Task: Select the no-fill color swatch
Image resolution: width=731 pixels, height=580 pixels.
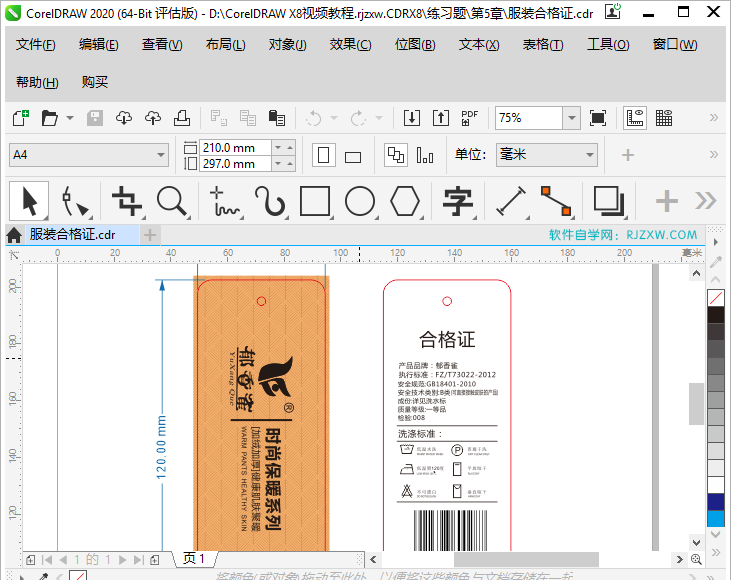Action: pyautogui.click(x=716, y=298)
